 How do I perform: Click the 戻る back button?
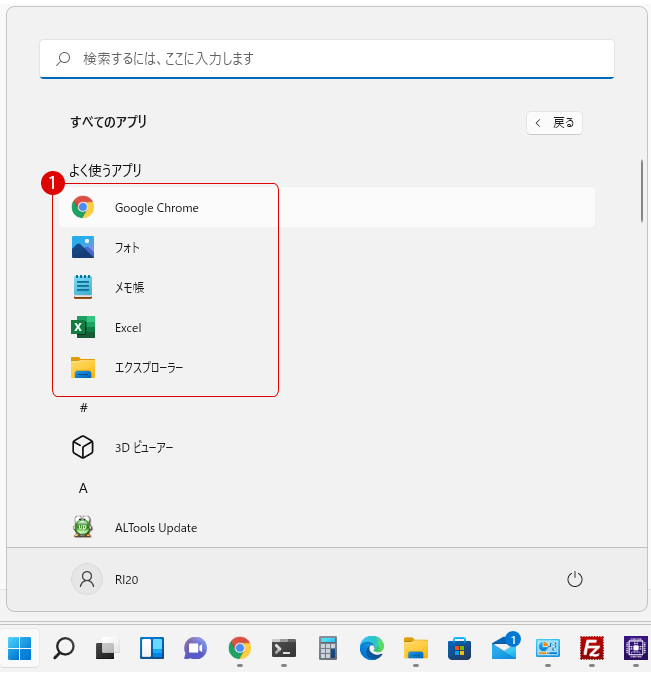click(554, 123)
